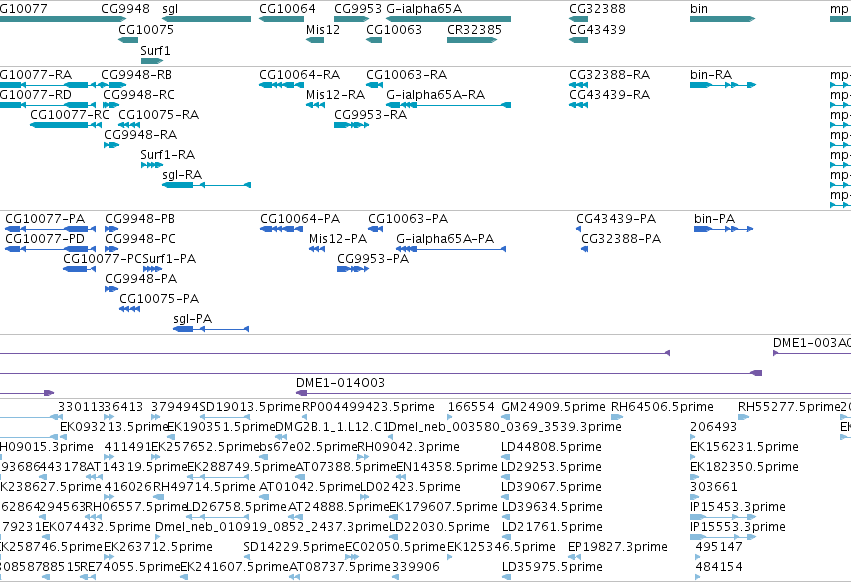
Task: Select the CG9948-PB protein label
Action: pyautogui.click(x=140, y=219)
